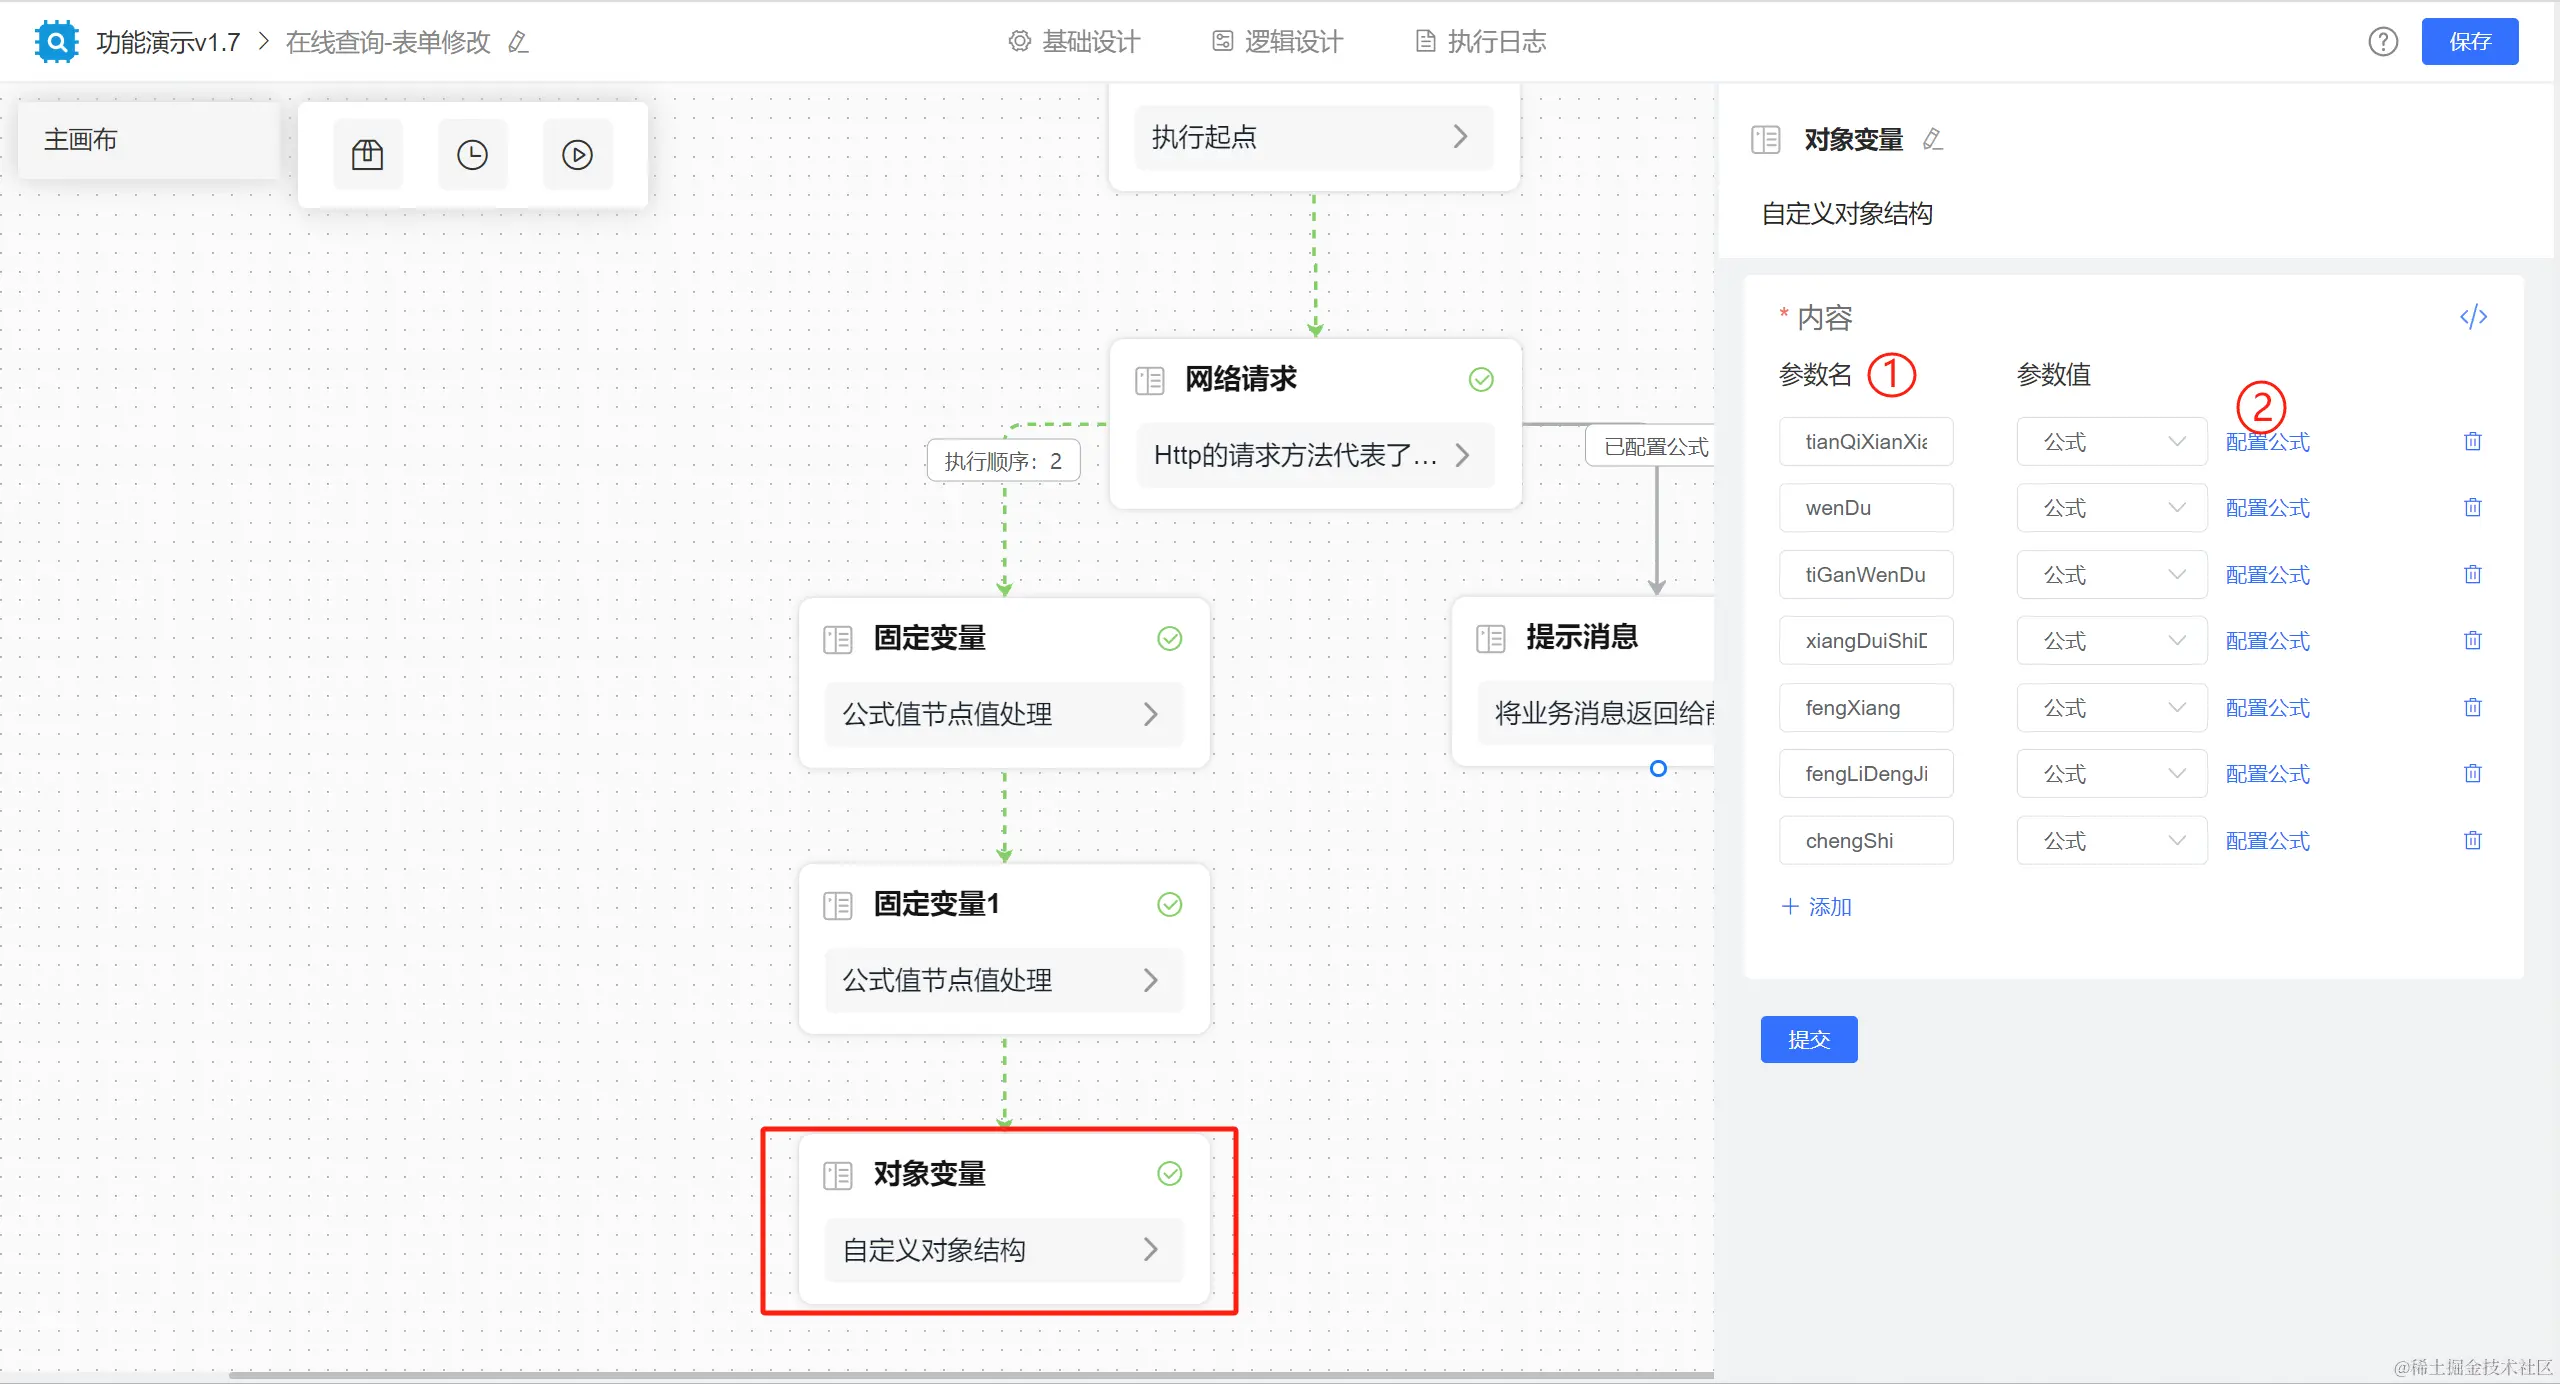Screen dimensions: 2560x1384
Task: Delete the wenDu parameter row
Action: 2472,508
